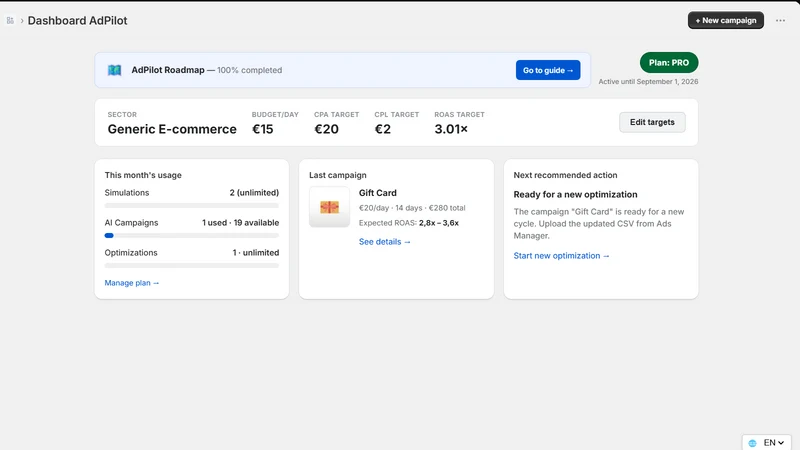Select the Dashboard AdPilot breadcrumb title
The image size is (800, 450).
click(78, 20)
